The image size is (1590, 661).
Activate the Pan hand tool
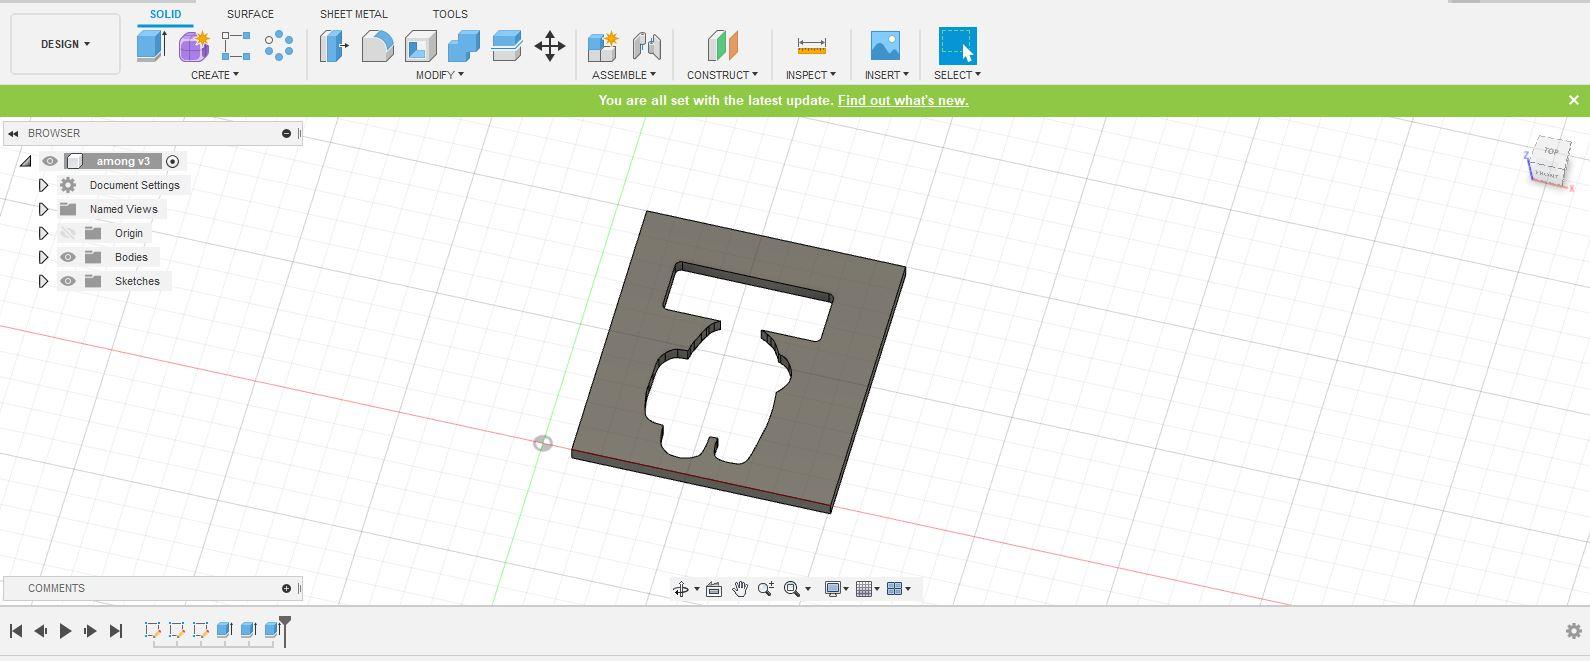tap(740, 589)
